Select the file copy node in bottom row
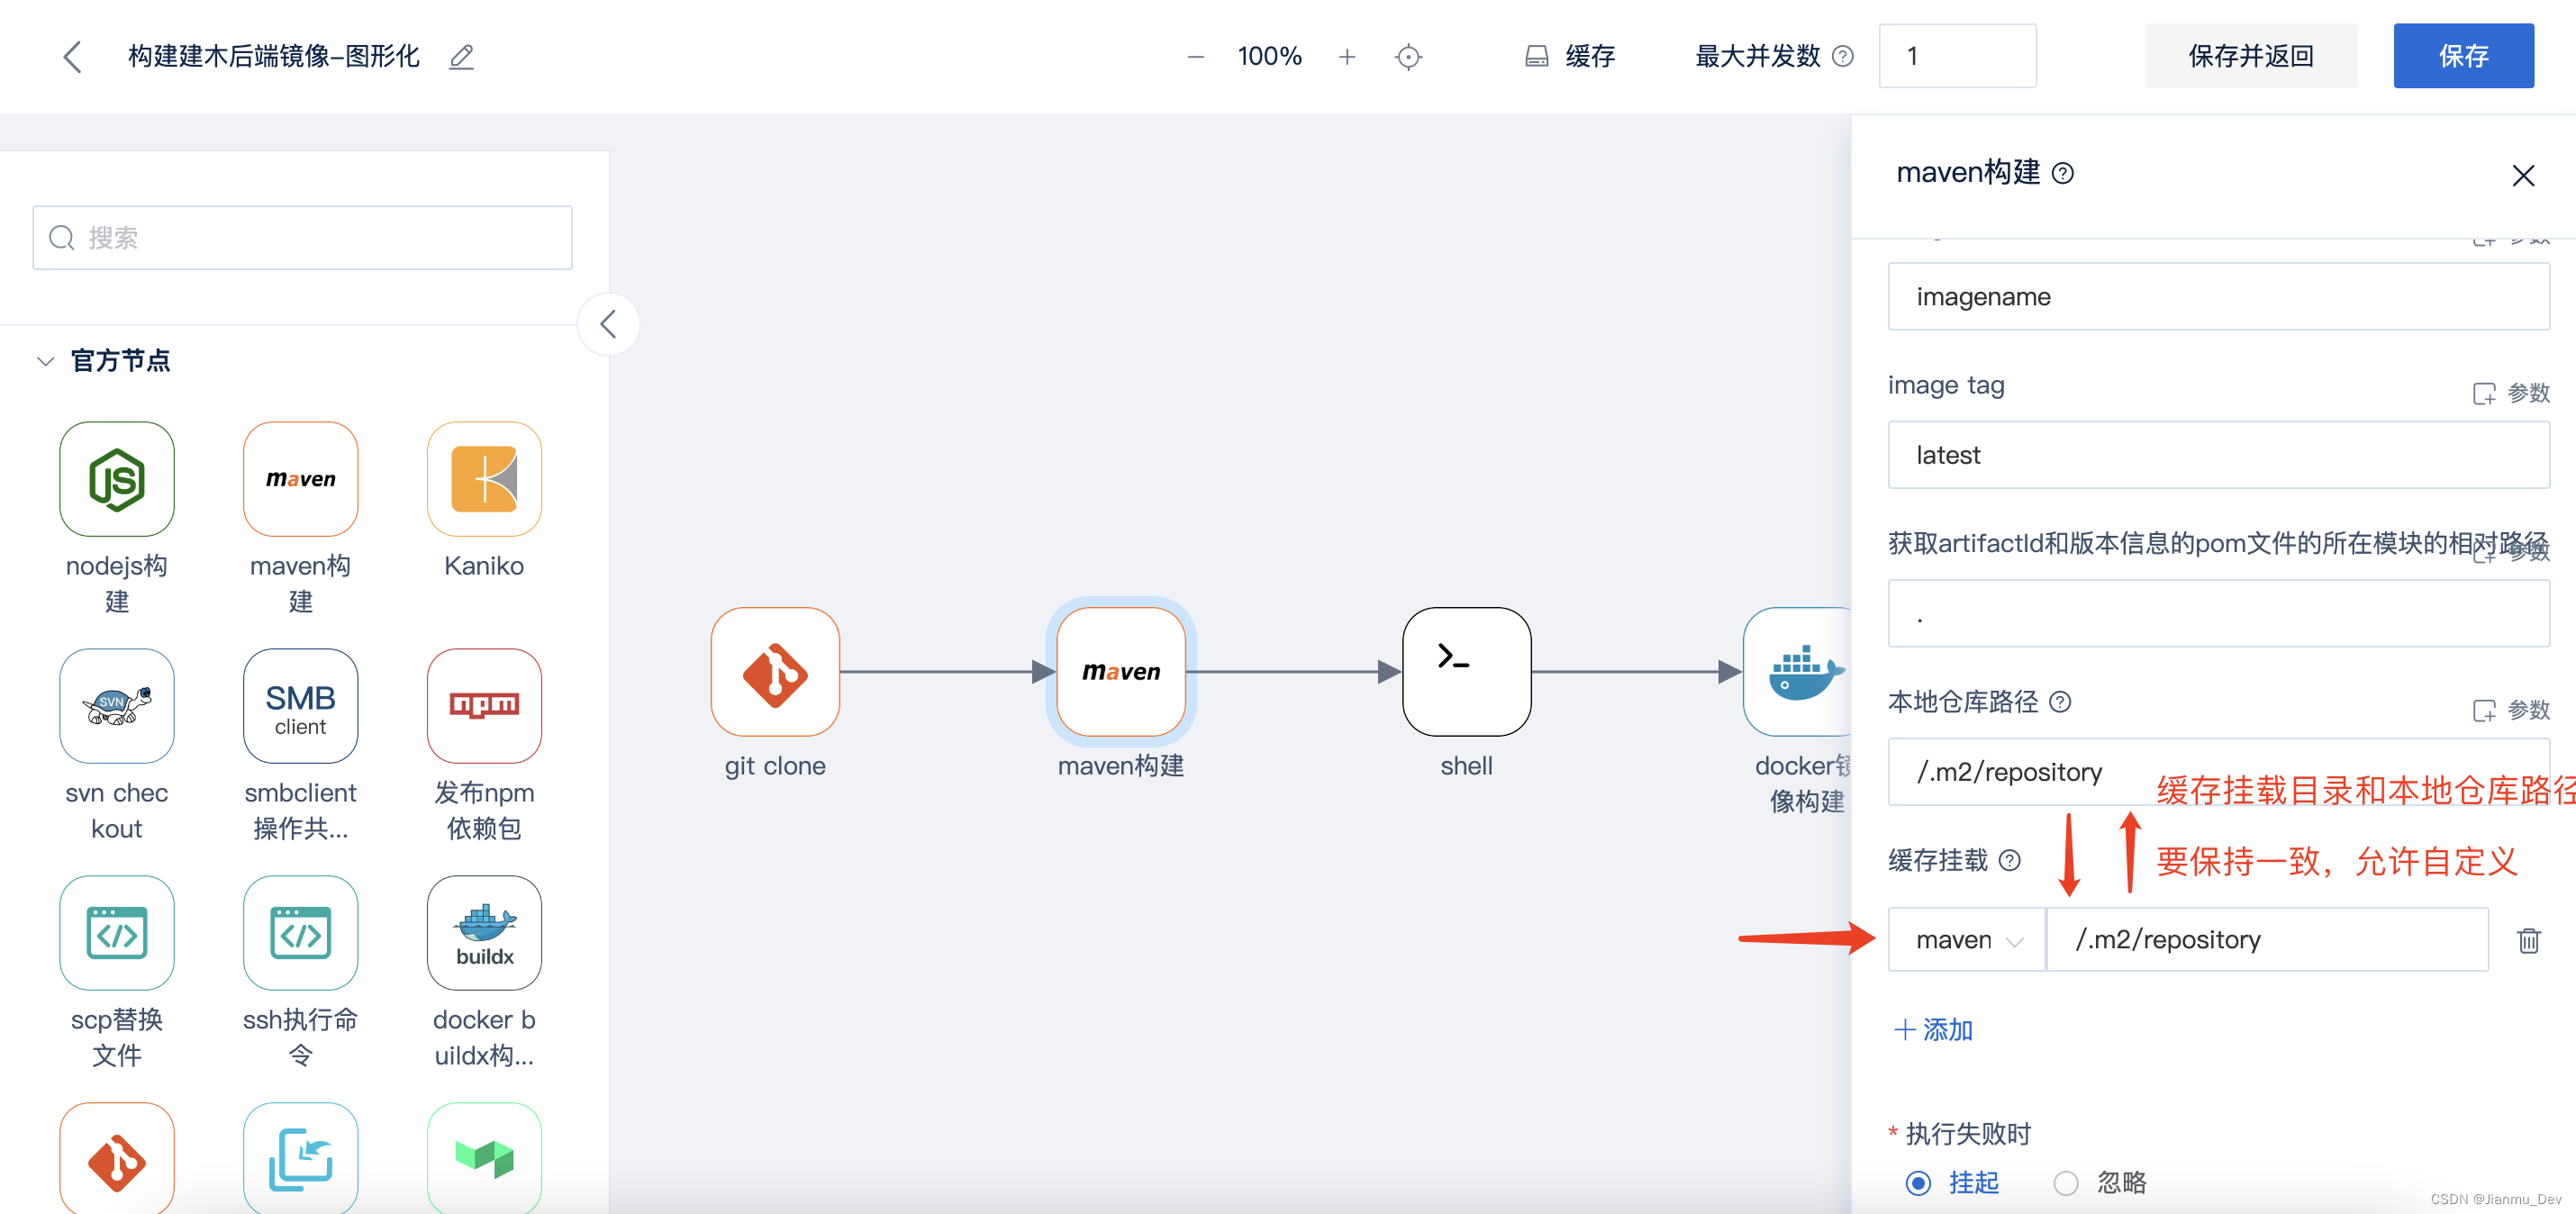 (300, 1158)
